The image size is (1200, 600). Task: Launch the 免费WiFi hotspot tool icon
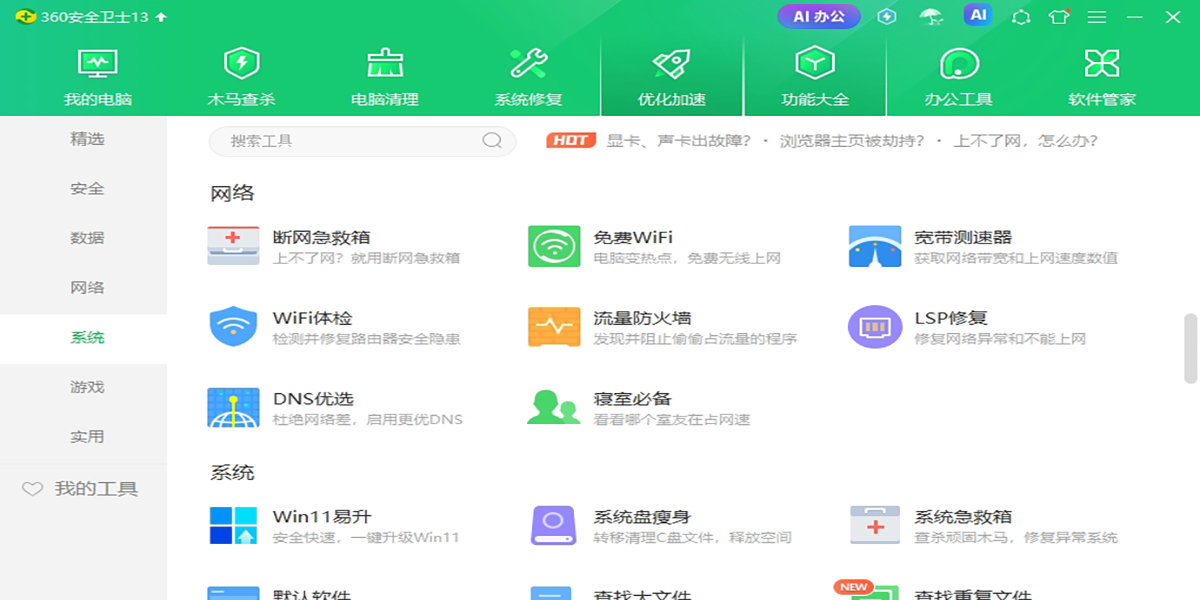point(554,246)
